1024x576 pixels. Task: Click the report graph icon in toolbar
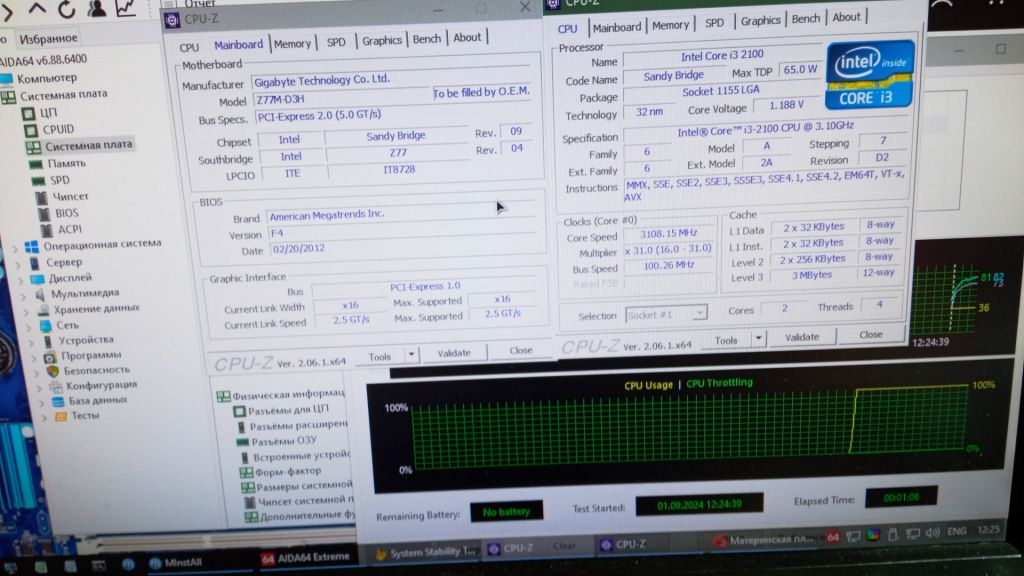[x=124, y=8]
